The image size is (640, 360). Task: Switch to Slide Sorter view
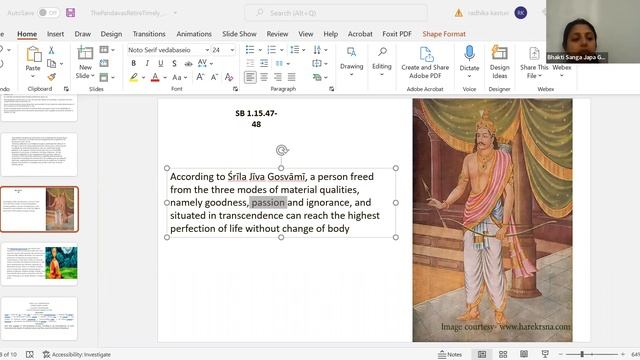503,354
